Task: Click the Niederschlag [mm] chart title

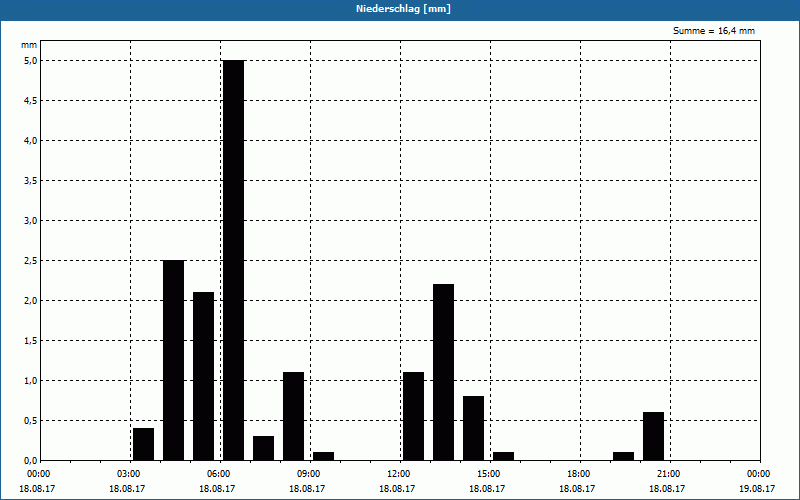Action: pos(403,9)
